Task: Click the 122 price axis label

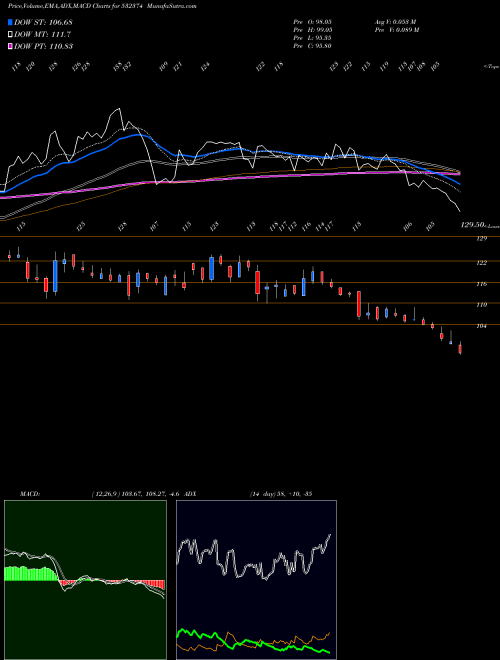Action: pos(481,263)
